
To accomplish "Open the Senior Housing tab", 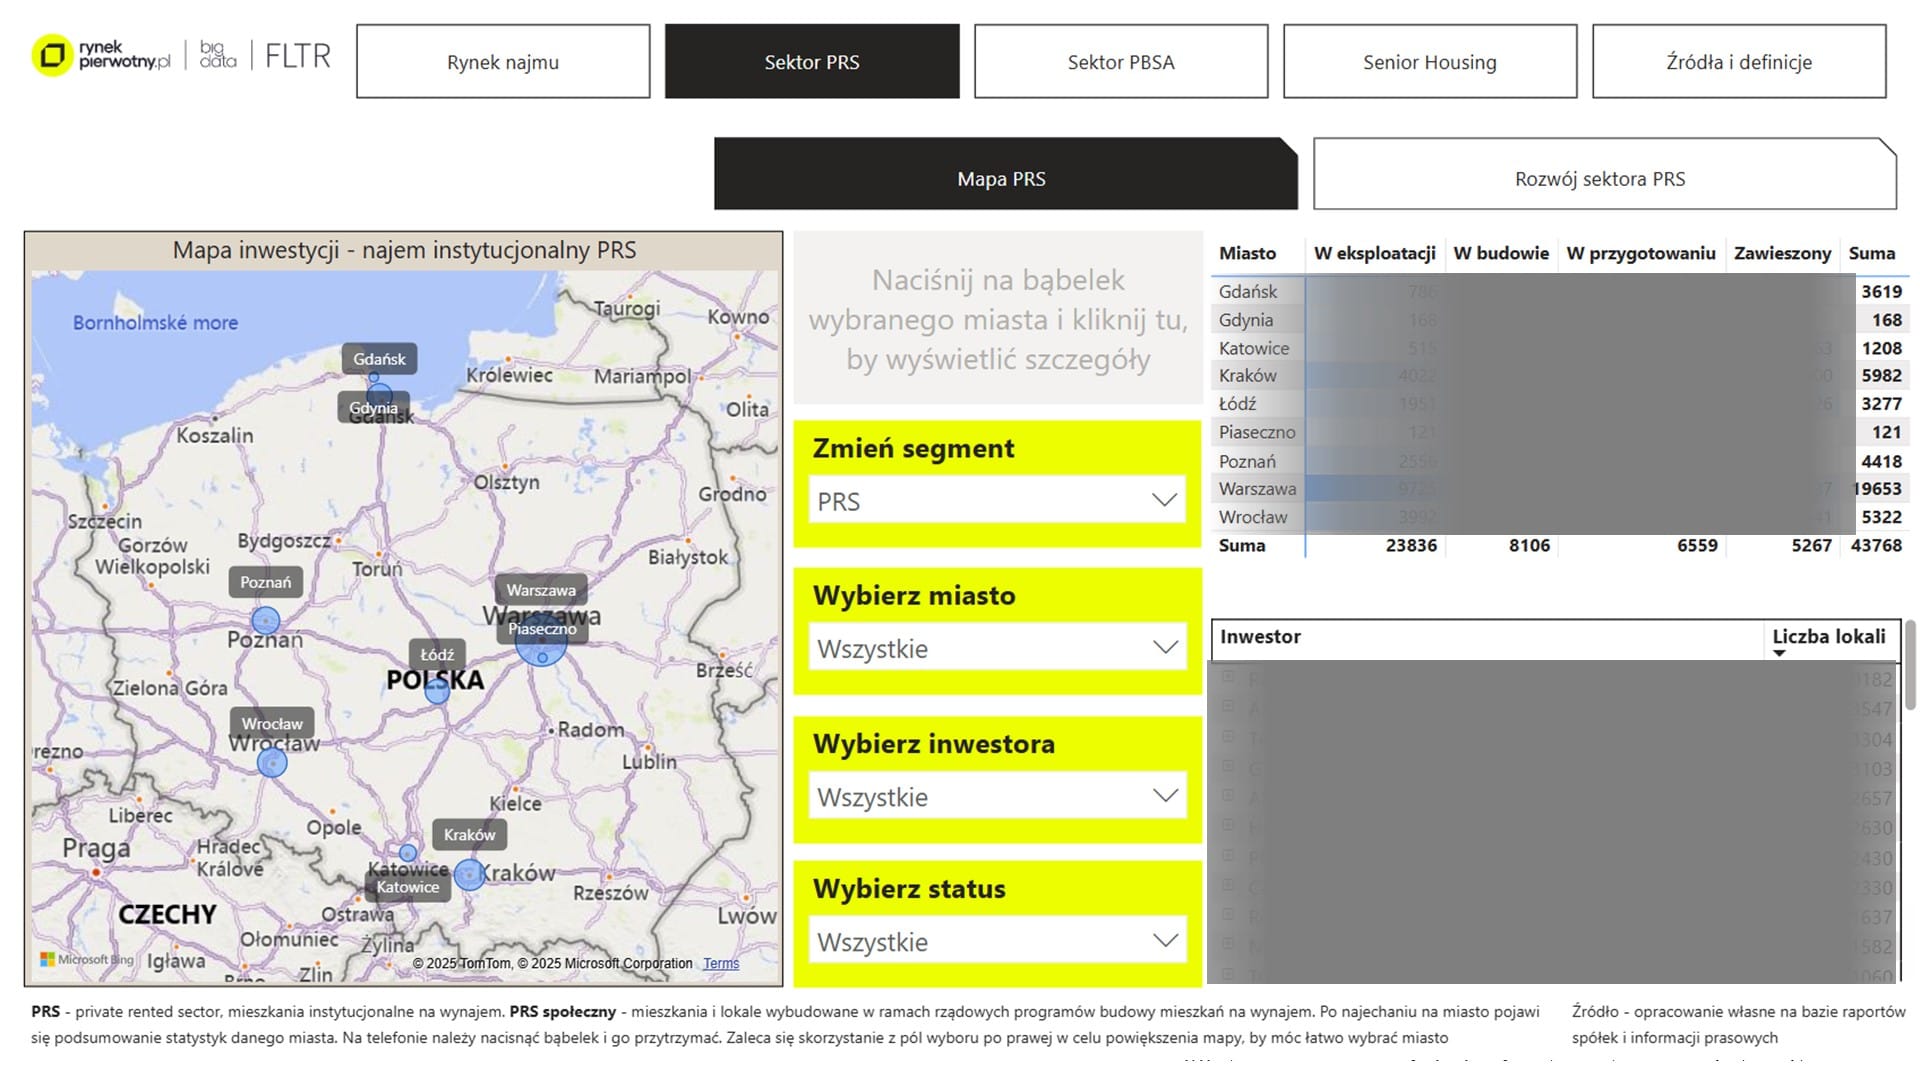I will (1429, 62).
